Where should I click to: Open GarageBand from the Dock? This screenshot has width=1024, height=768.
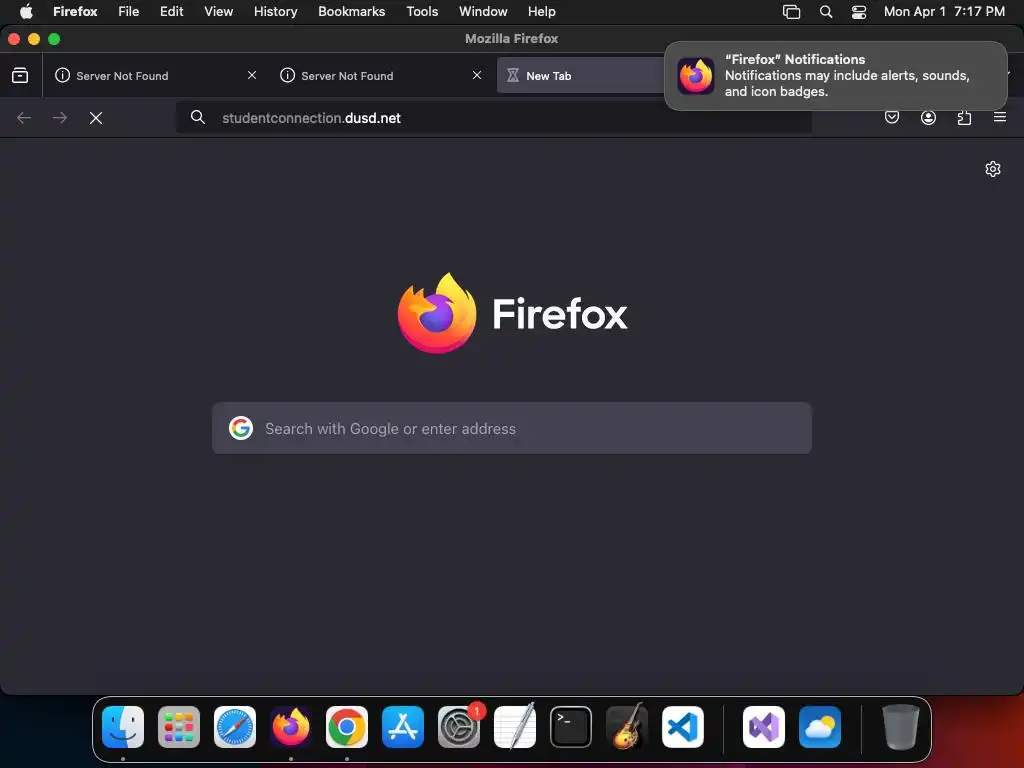(627, 727)
